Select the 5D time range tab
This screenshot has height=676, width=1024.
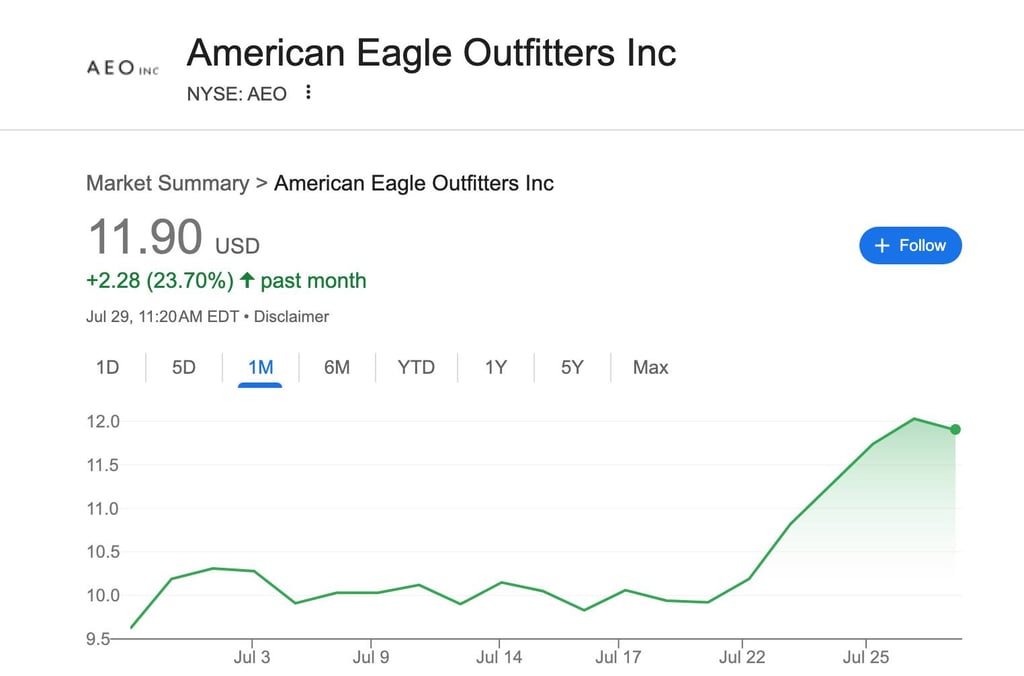click(184, 367)
